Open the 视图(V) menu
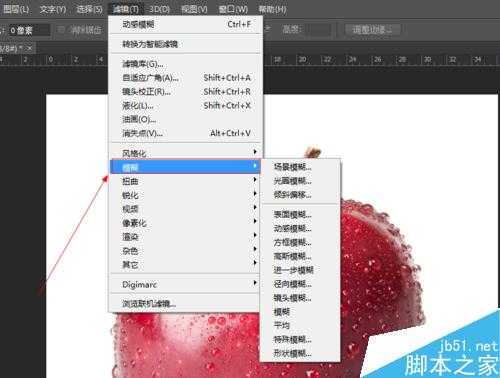 tap(194, 9)
